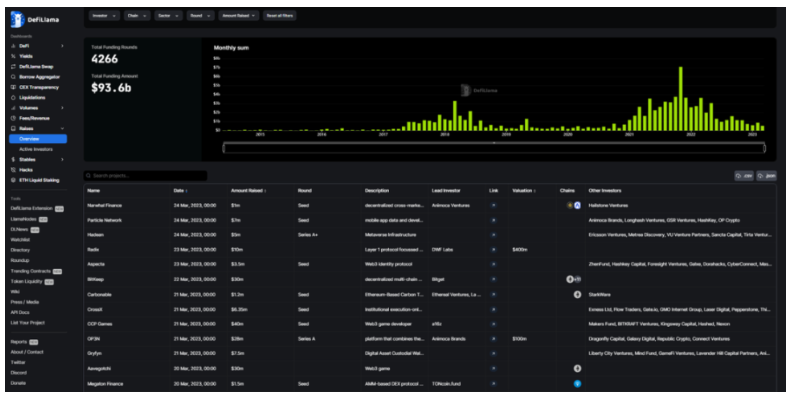Click the chain icon in Aavegotchi row
Screen dimensions: 791x395
click(x=577, y=369)
